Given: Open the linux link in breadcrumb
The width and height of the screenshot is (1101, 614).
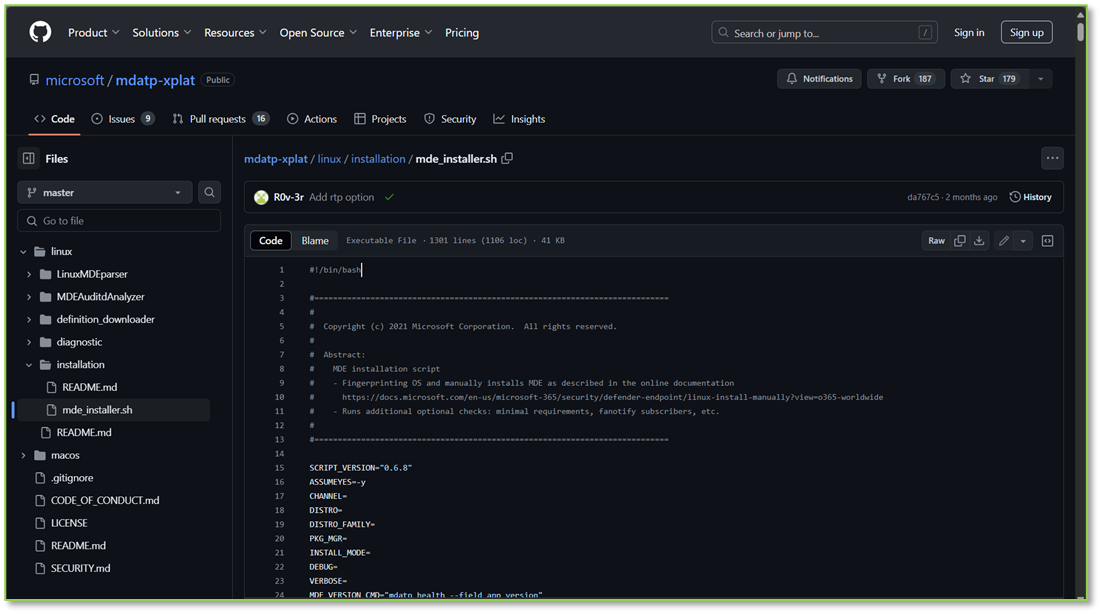Looking at the screenshot, I should point(329,158).
